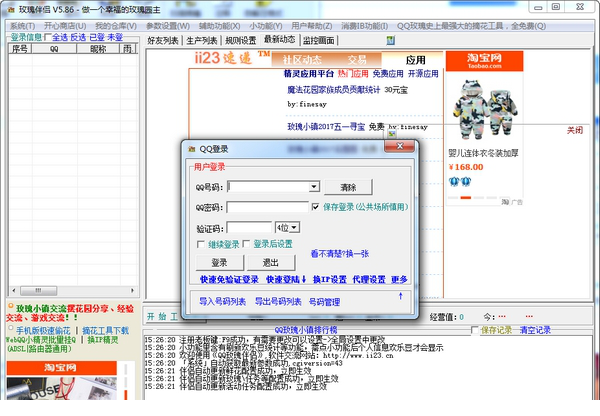Switch to the 生产列表 tab
The width and height of the screenshot is (600, 416).
coord(202,41)
